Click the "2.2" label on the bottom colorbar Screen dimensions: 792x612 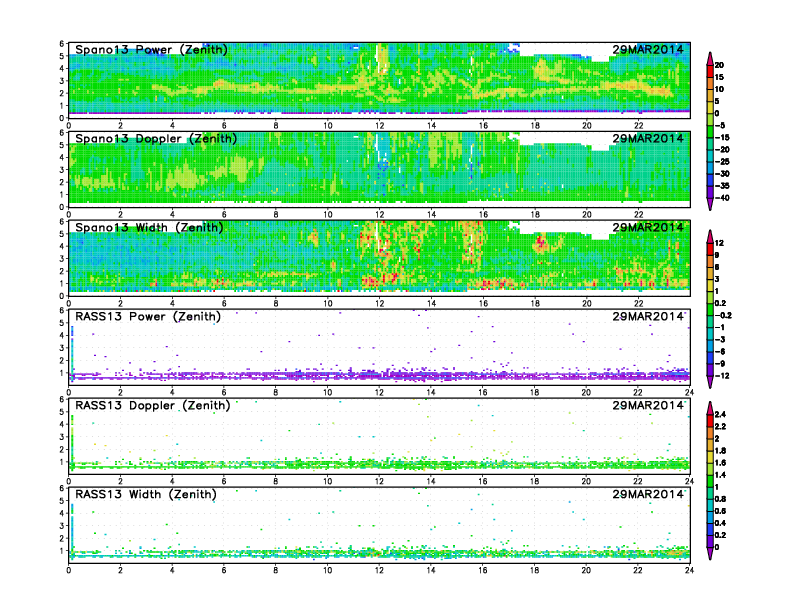(x=720, y=427)
